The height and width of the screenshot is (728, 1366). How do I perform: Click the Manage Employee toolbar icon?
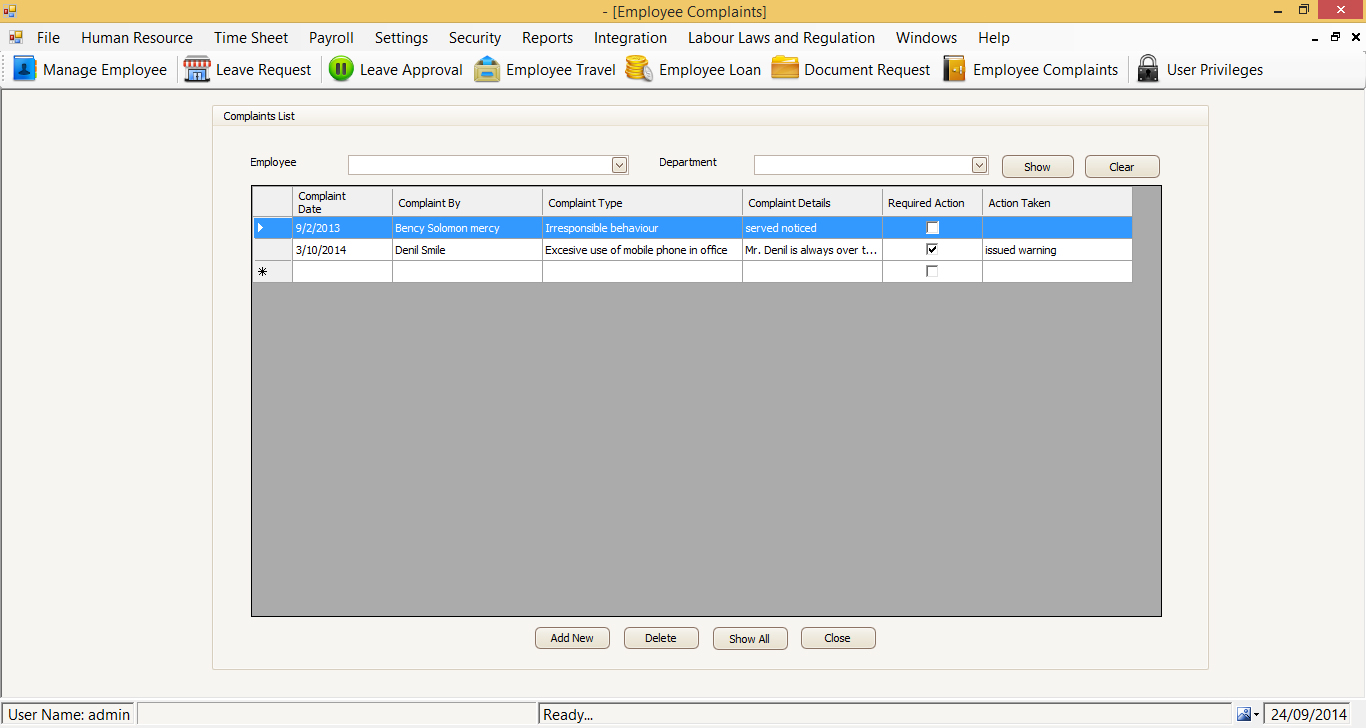coord(25,70)
